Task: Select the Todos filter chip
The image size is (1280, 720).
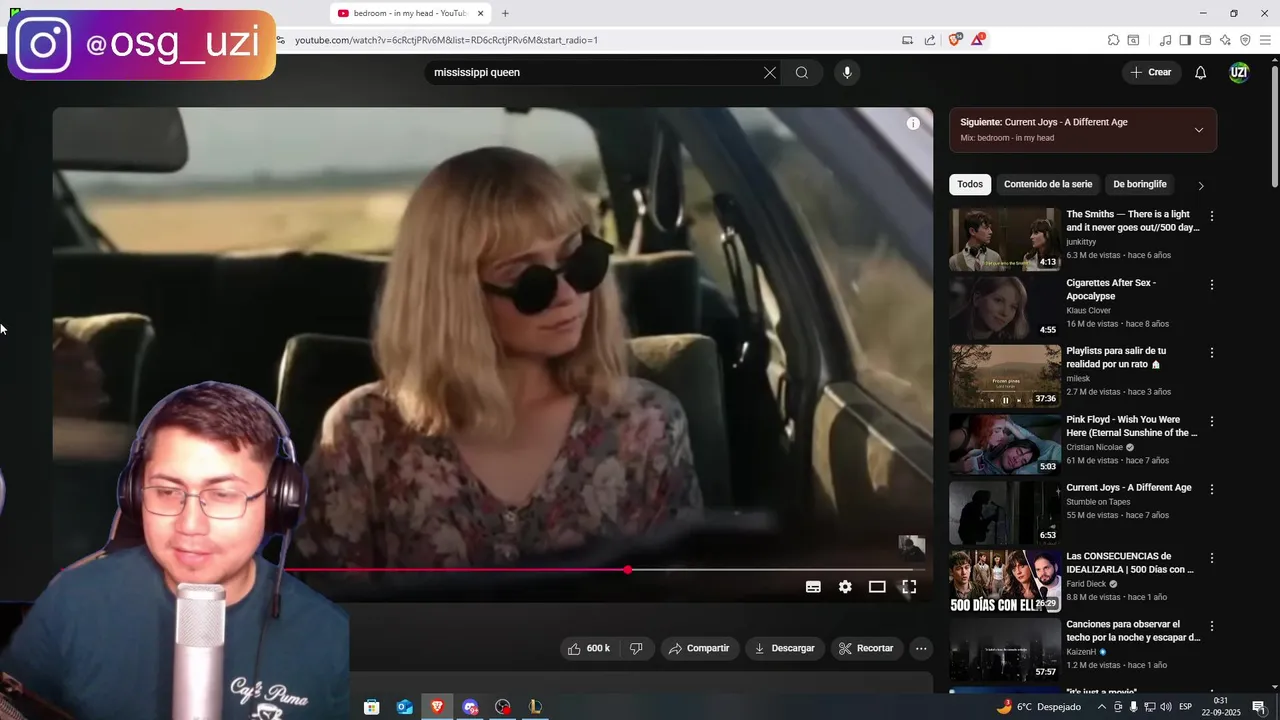Action: click(x=970, y=184)
